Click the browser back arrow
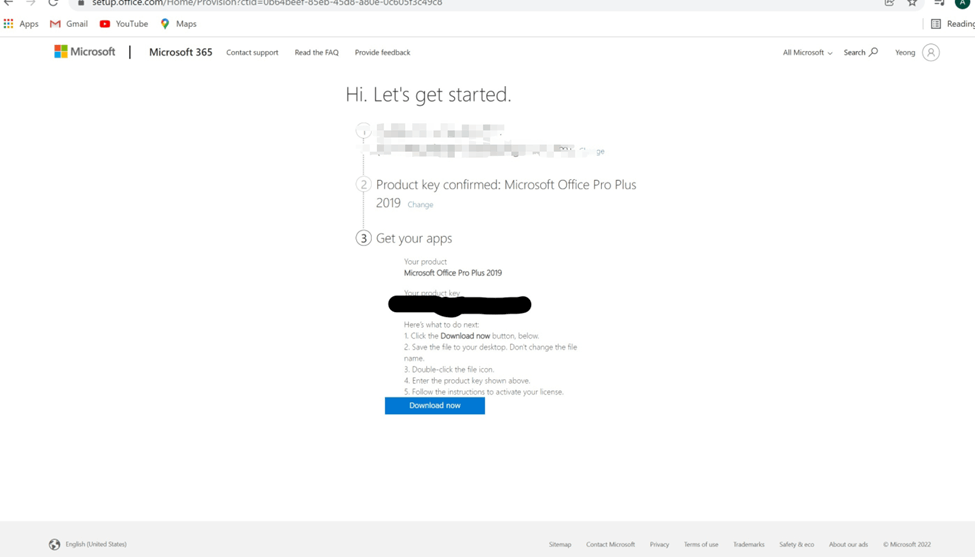The width and height of the screenshot is (975, 557). (8, 2)
